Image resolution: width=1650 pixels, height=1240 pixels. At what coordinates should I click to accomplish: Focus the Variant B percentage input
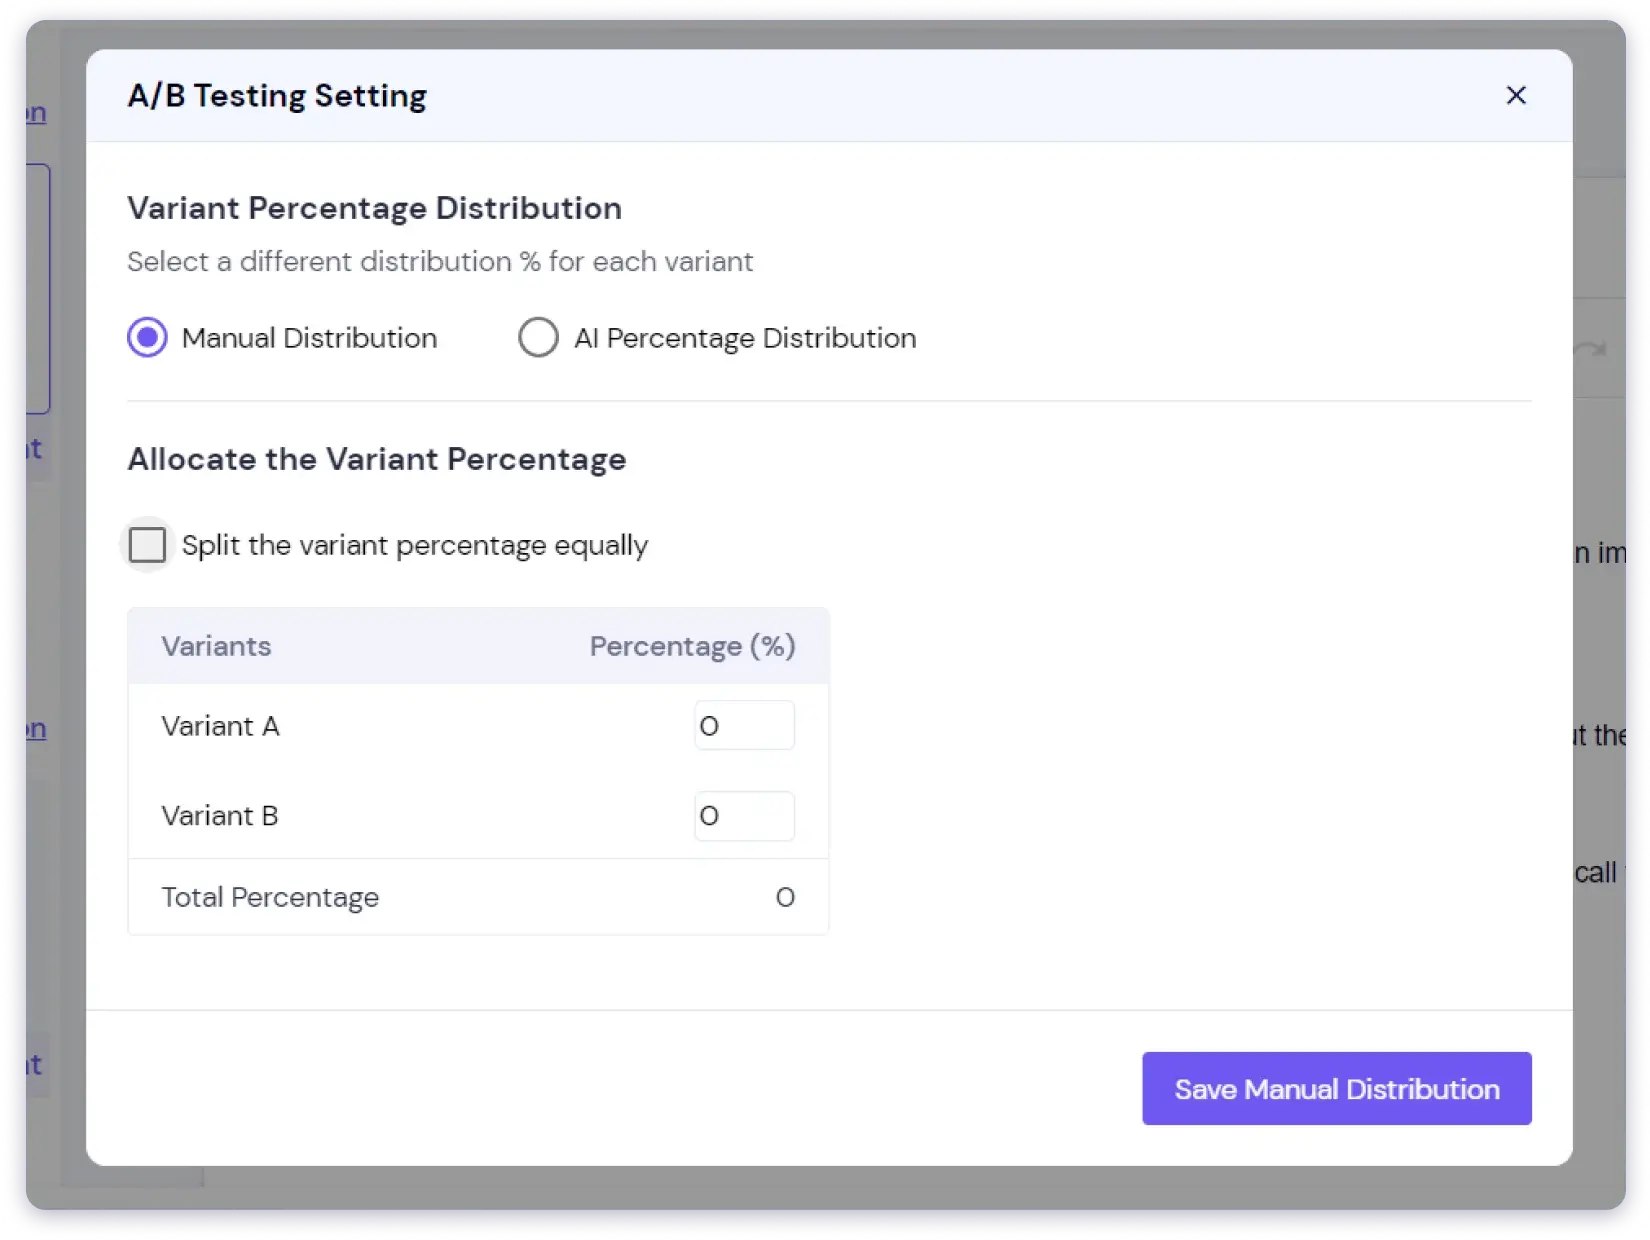tap(744, 816)
